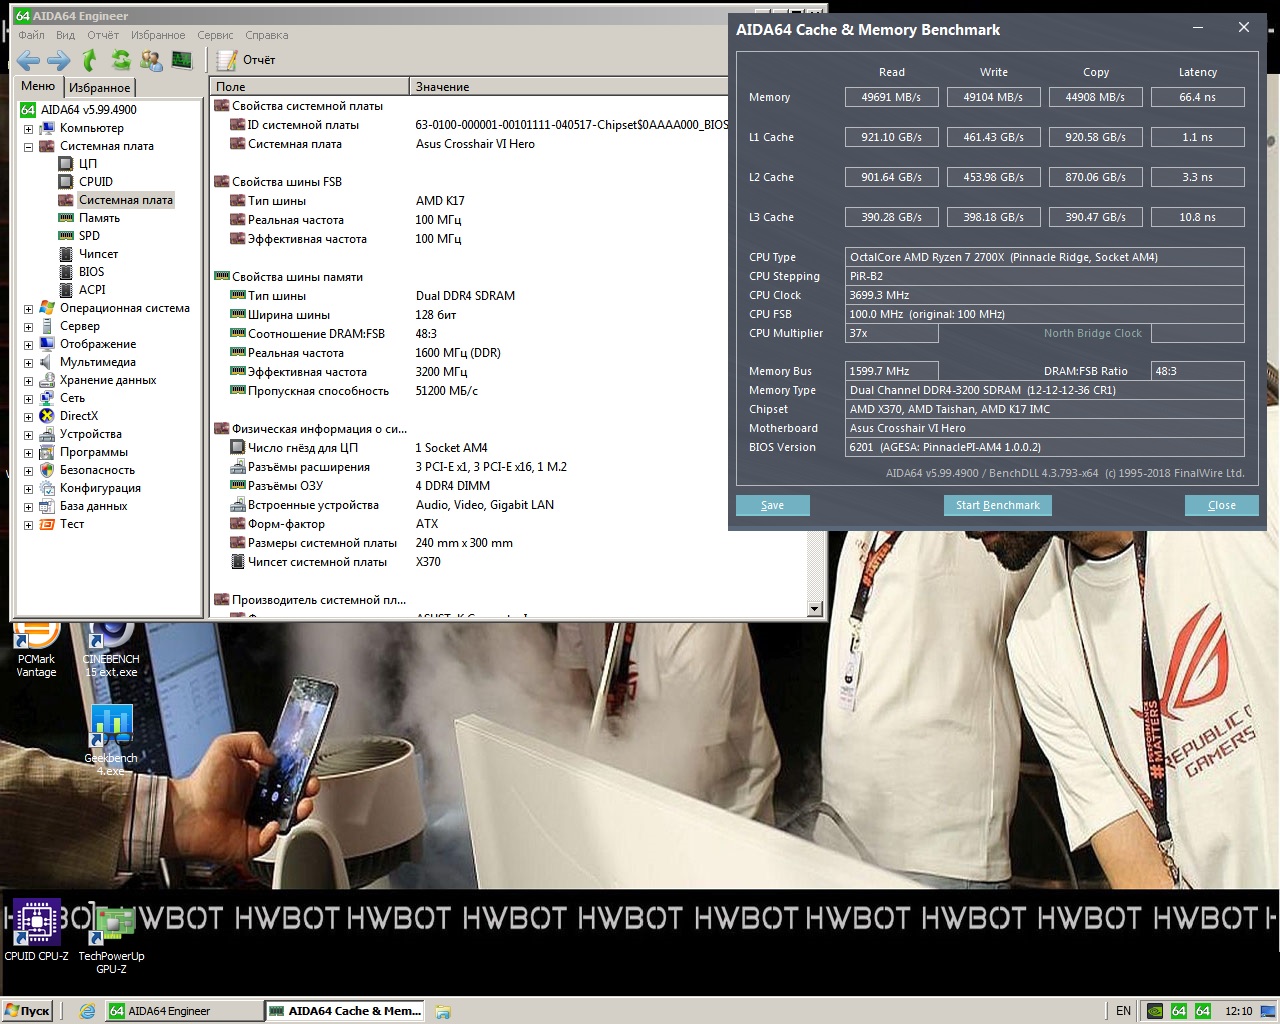1280x1024 pixels.
Task: Expand the DirectX tree node
Action: point(28,417)
